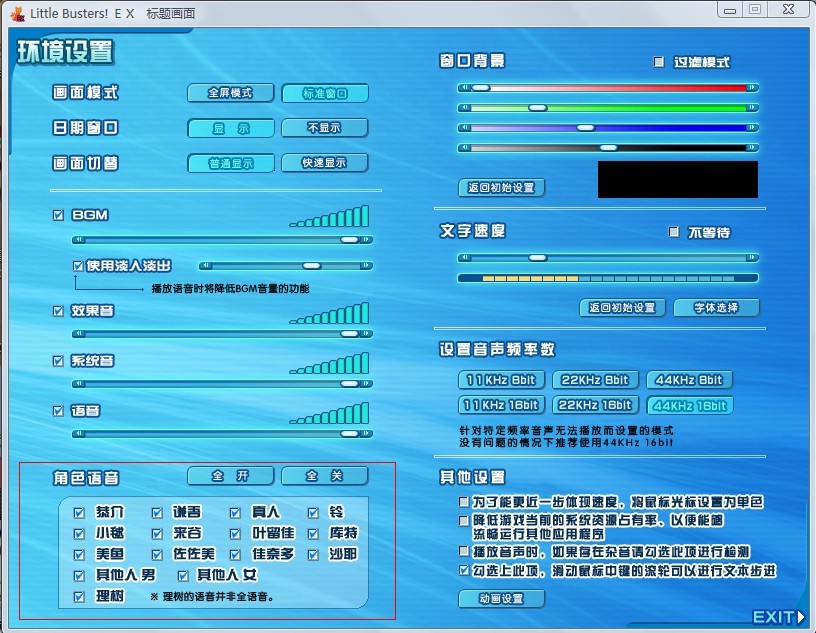The height and width of the screenshot is (633, 816).
Task: Enable 不等待 no-wait checkbox
Action: 673,232
